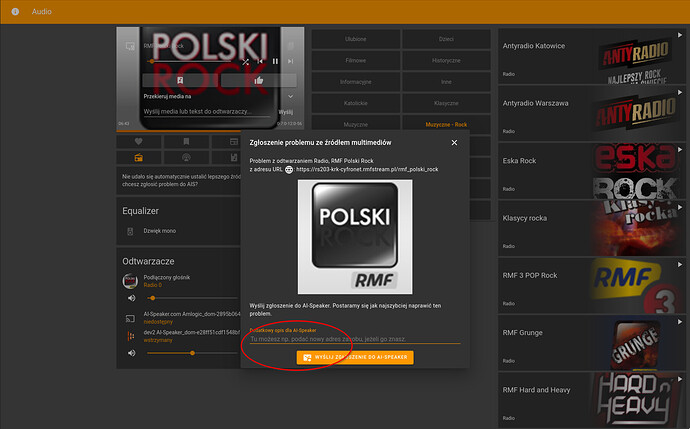Select RMF Grunge station
The height and width of the screenshot is (429, 690).
[591, 343]
